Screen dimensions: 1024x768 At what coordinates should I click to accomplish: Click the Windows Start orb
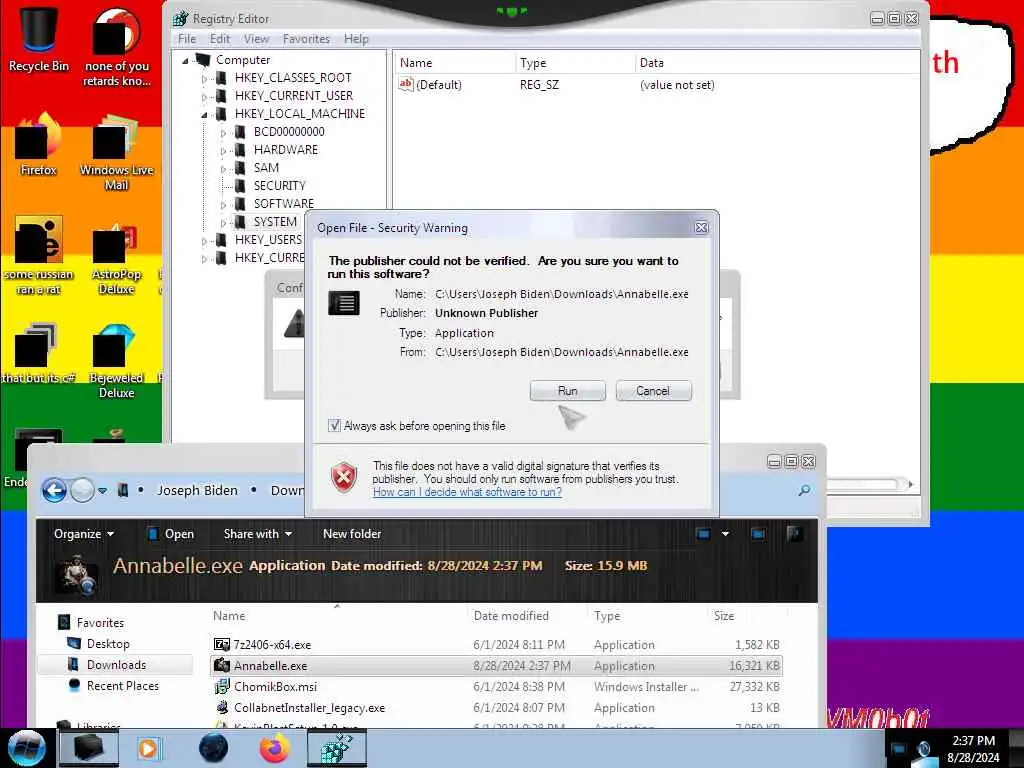[x=26, y=748]
